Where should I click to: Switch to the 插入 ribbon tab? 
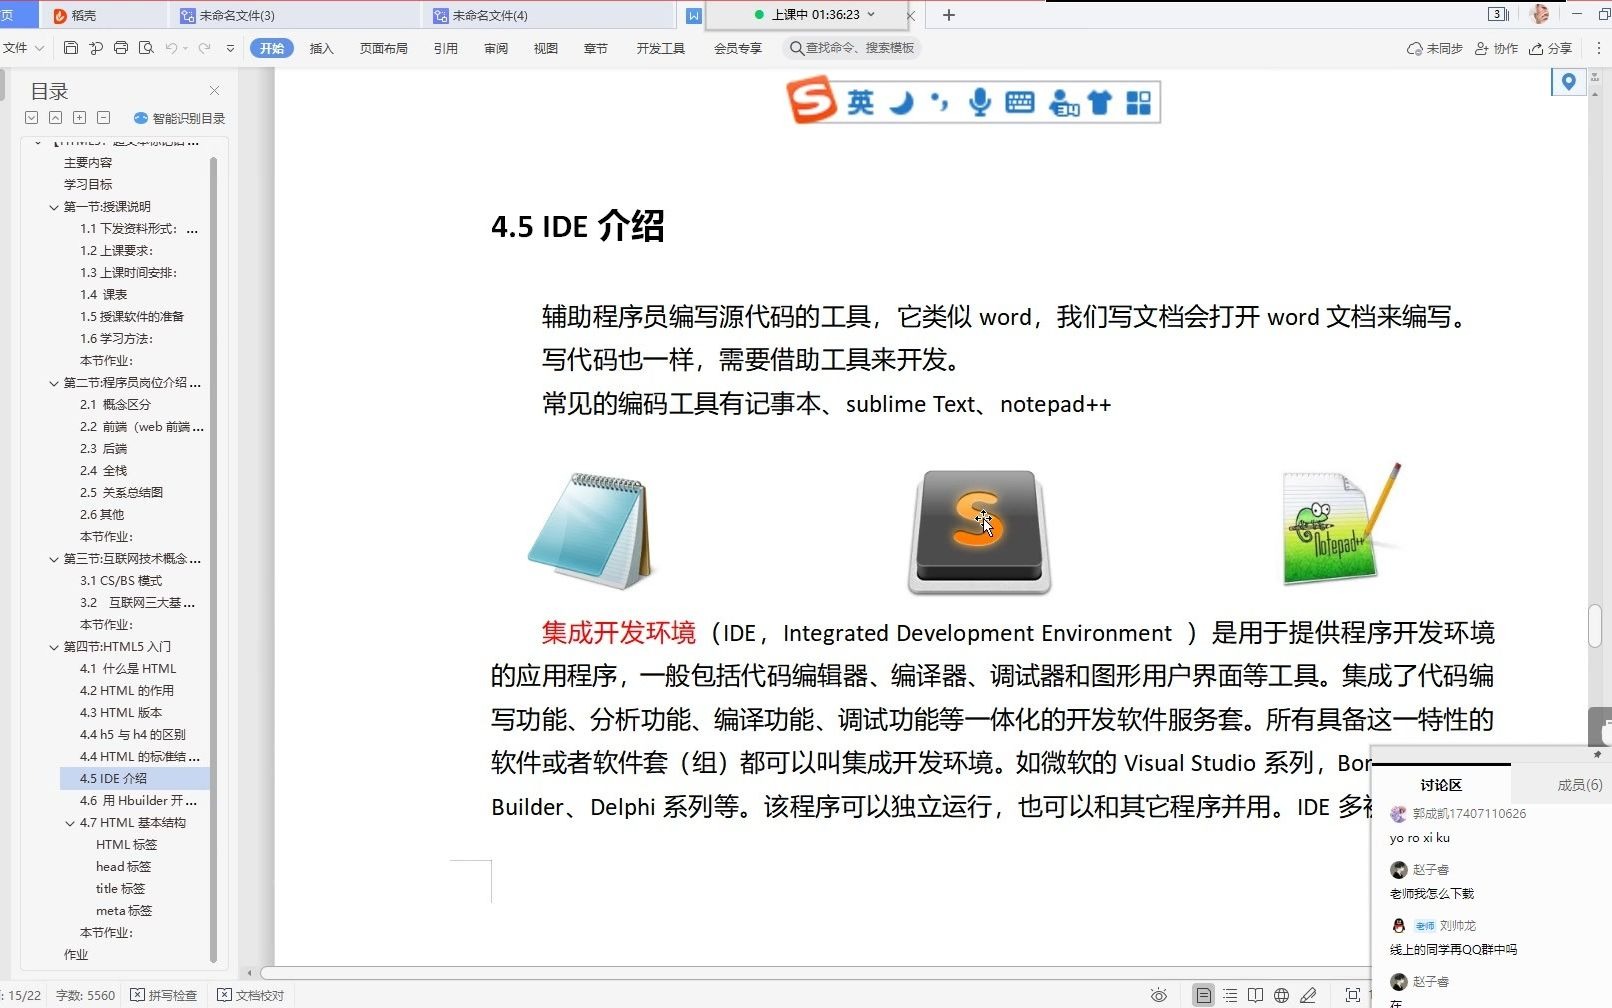tap(321, 48)
